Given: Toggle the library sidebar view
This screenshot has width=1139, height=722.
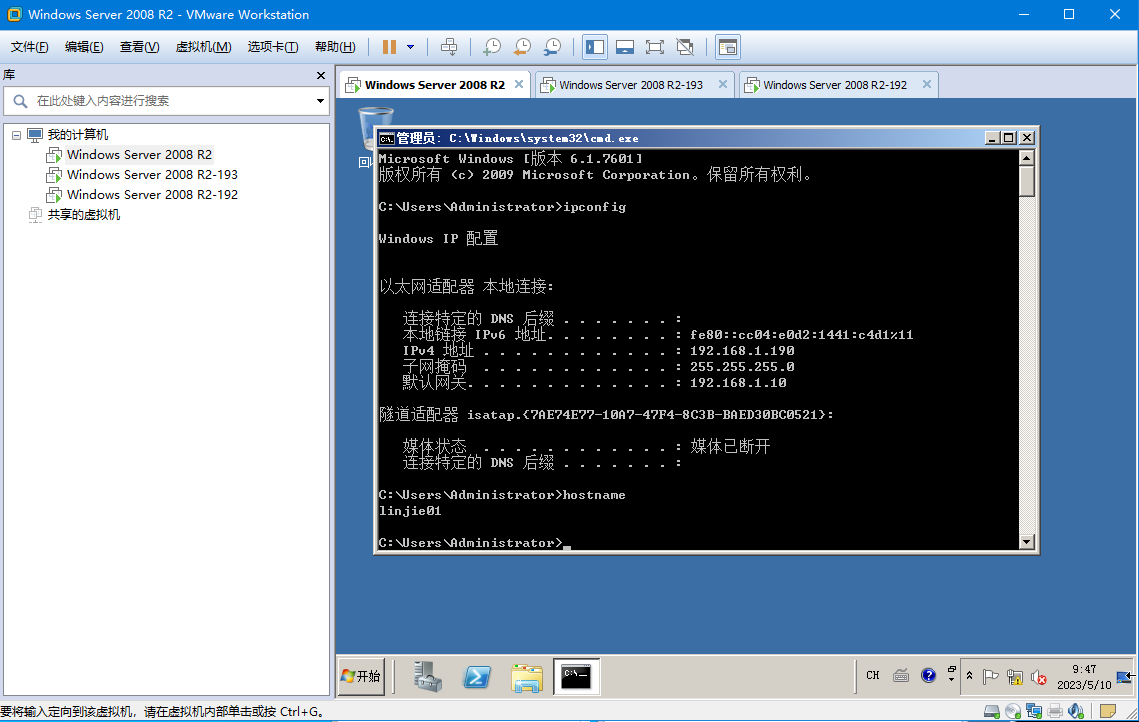Looking at the screenshot, I should (595, 47).
